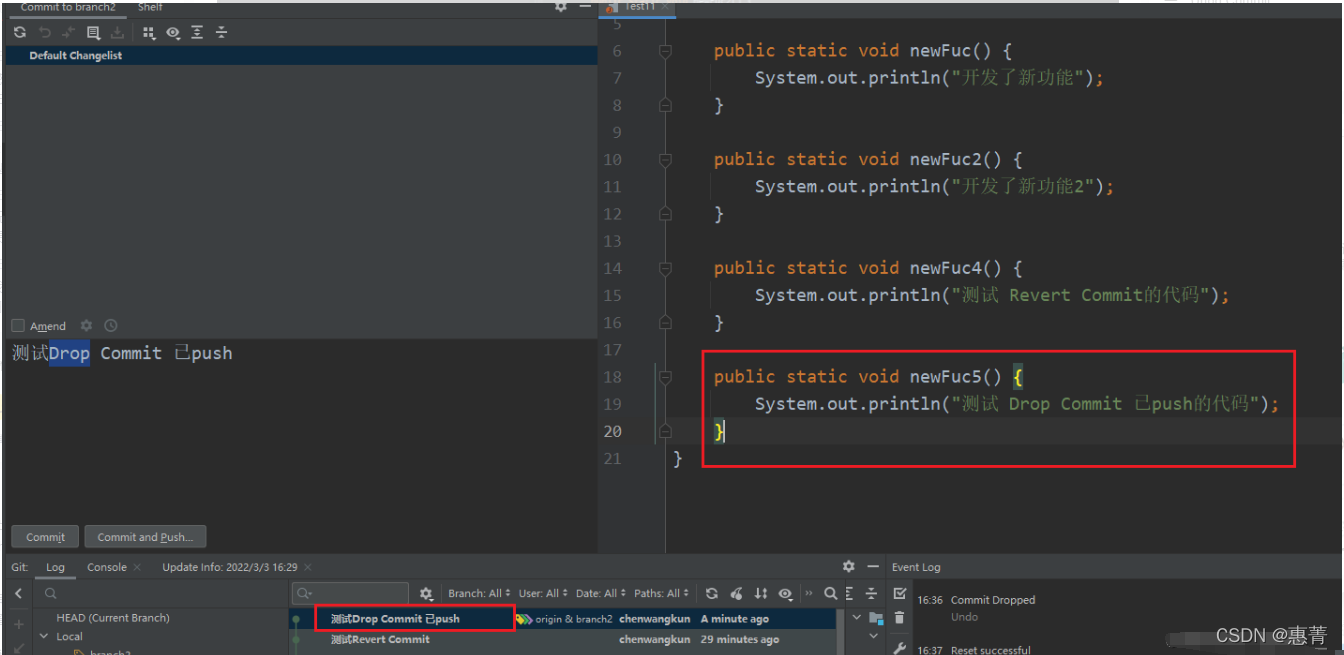Open the Console tab

[106, 567]
